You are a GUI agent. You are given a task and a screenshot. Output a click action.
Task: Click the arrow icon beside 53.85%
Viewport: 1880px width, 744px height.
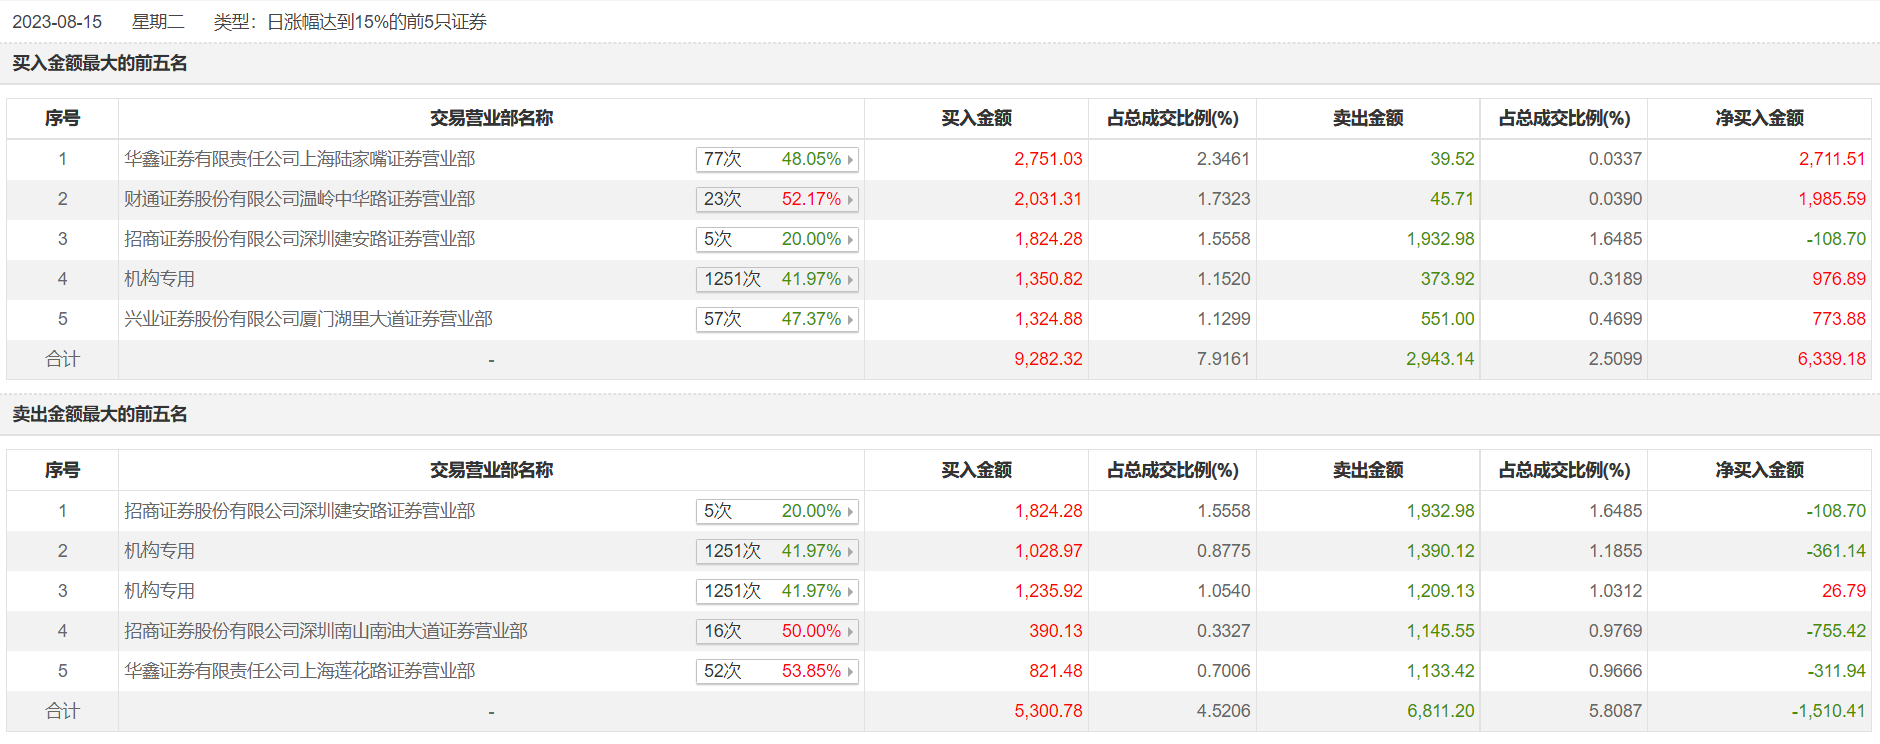850,672
